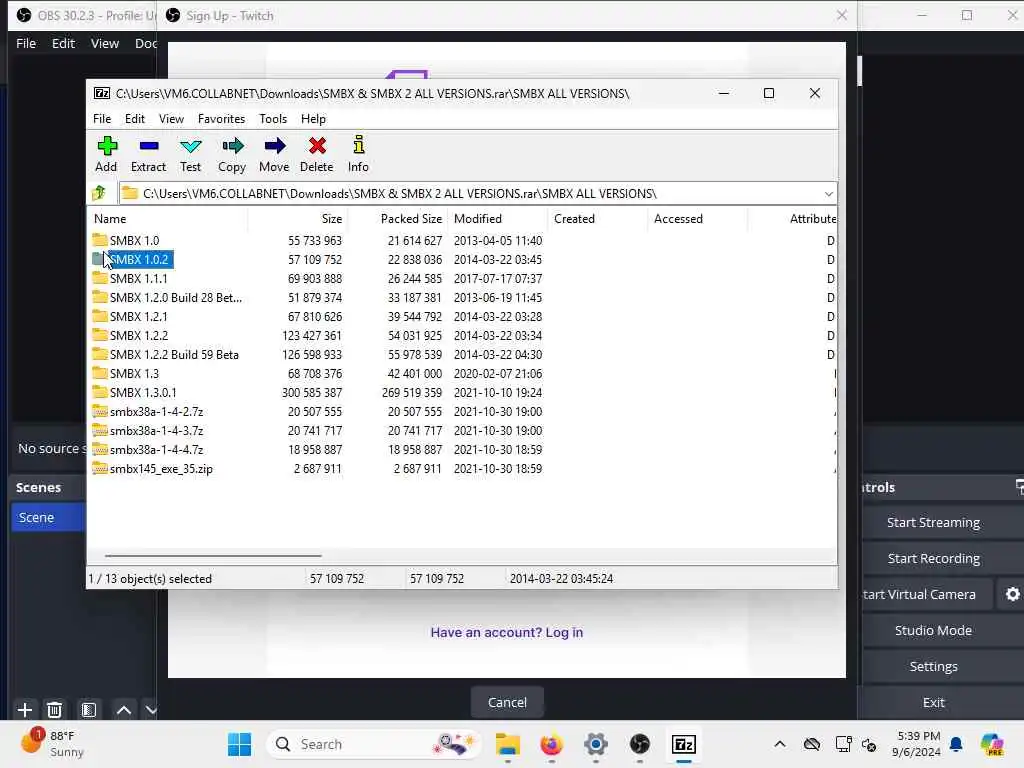
Task: Sort by the Size column header
Action: pos(298,219)
